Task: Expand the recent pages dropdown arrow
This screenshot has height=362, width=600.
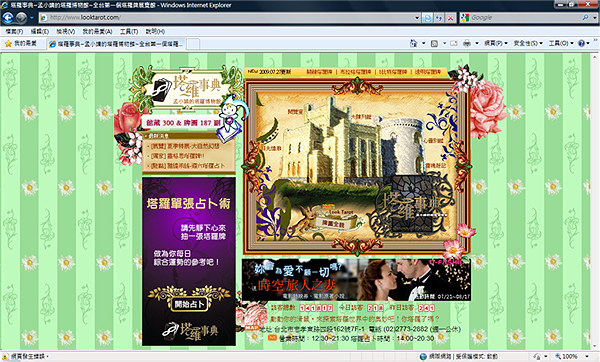Action: point(32,18)
